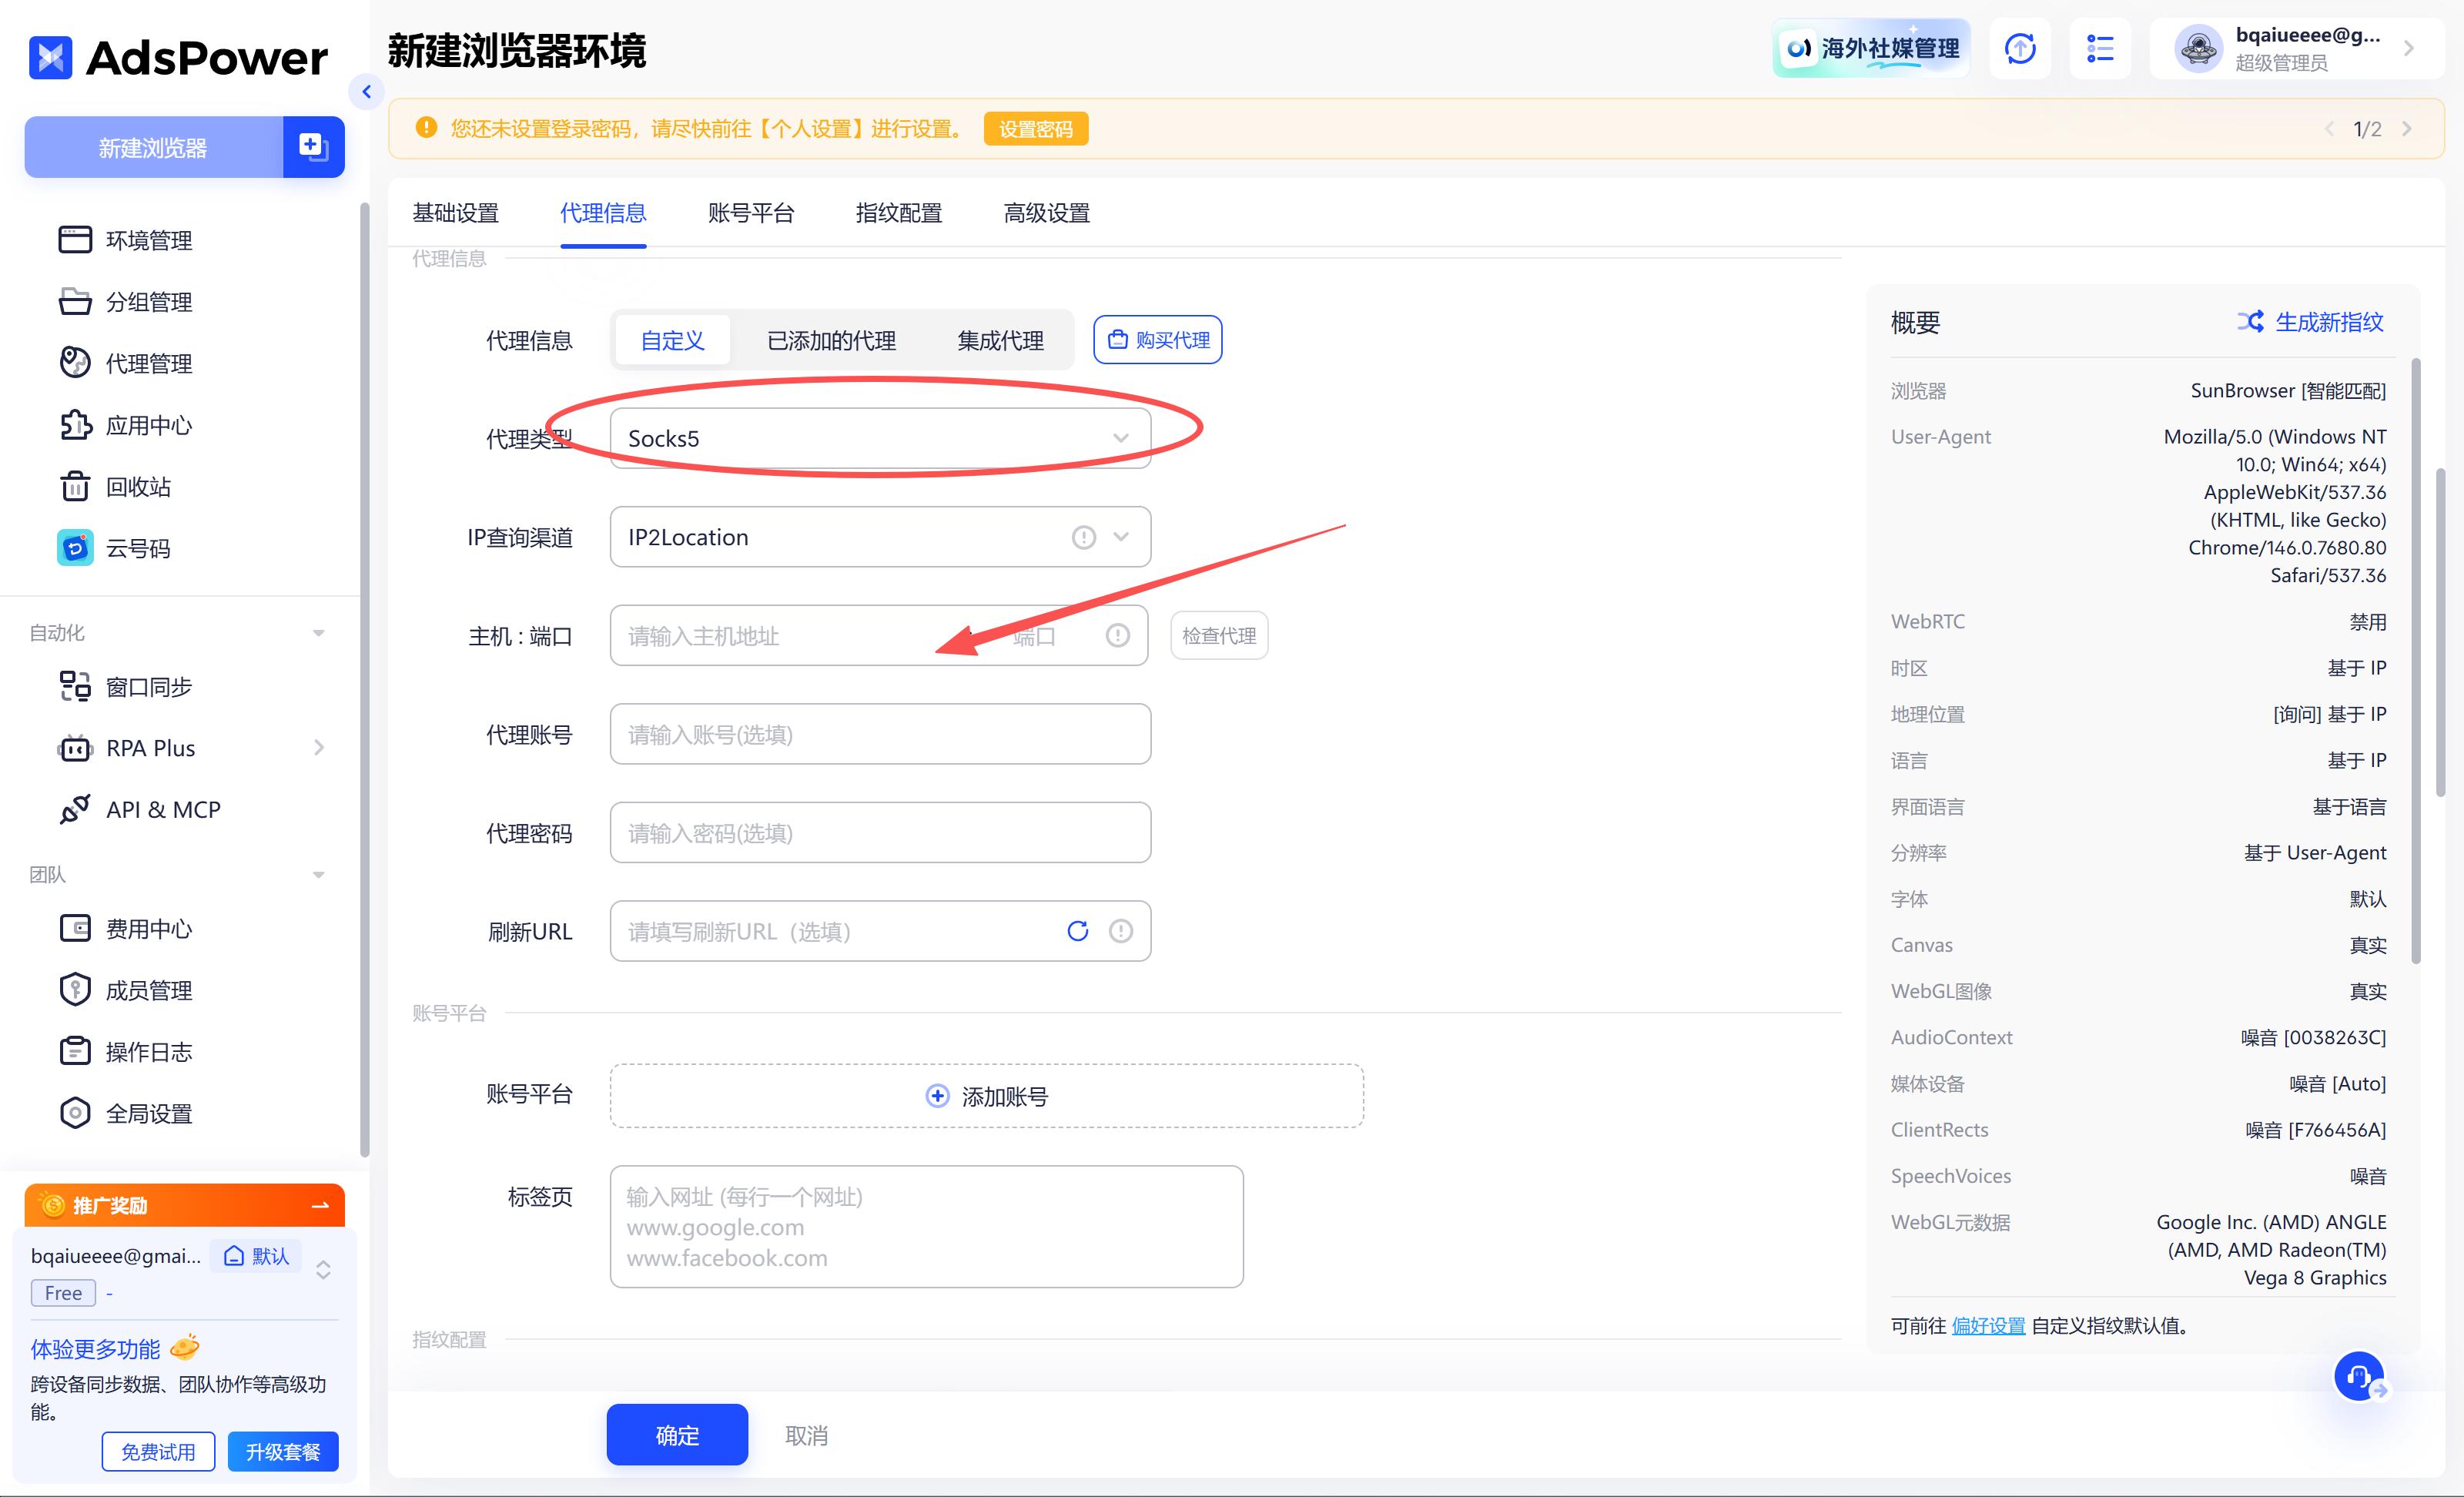Open the batch new browser plus icon
The width and height of the screenshot is (2464, 1497).
coord(313,147)
